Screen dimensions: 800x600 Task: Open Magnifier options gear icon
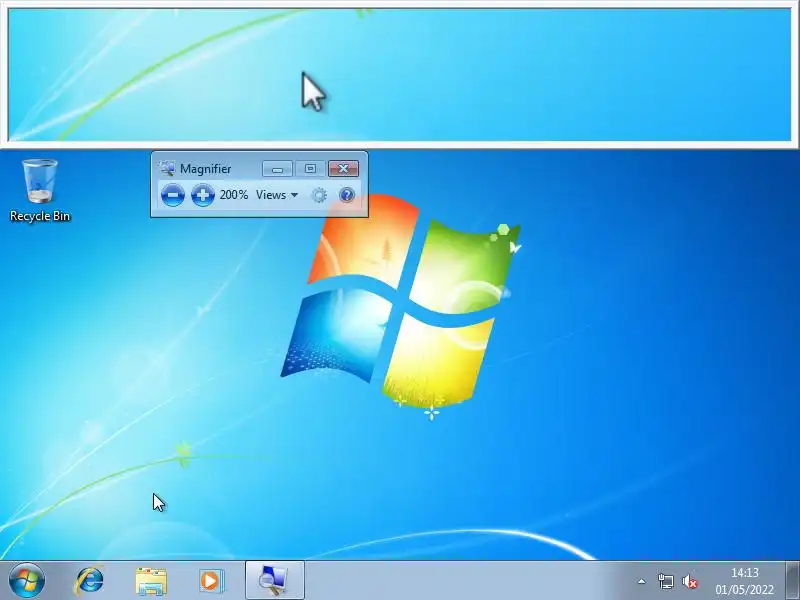tap(319, 195)
